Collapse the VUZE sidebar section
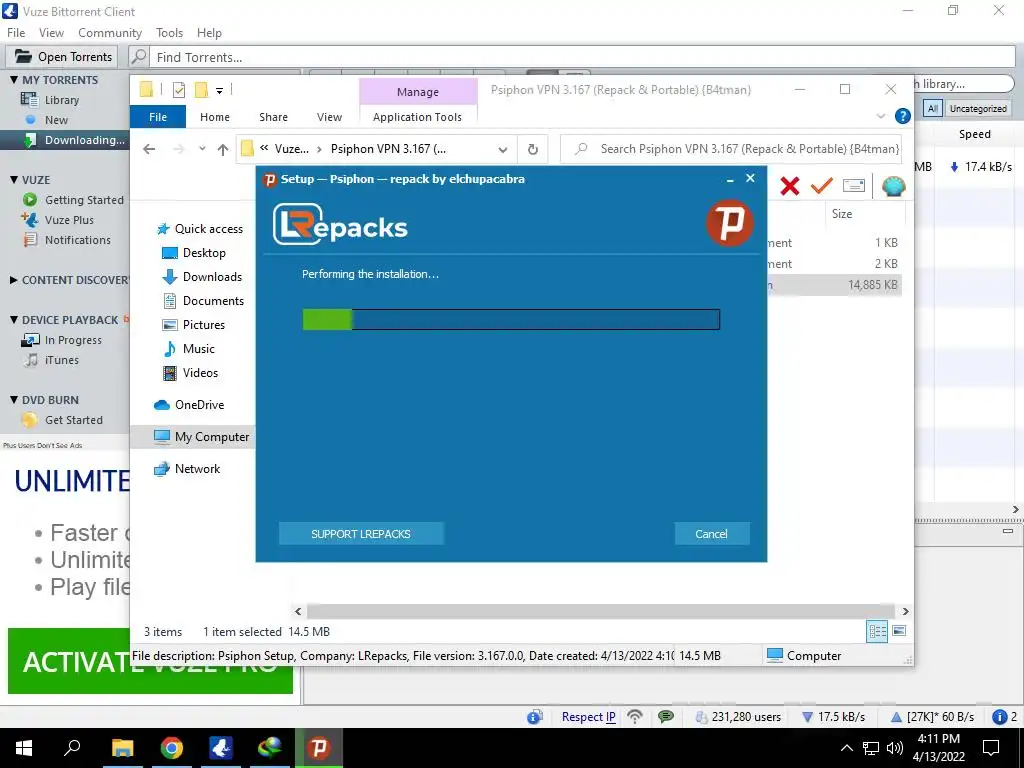The image size is (1024, 768). pyautogui.click(x=14, y=180)
